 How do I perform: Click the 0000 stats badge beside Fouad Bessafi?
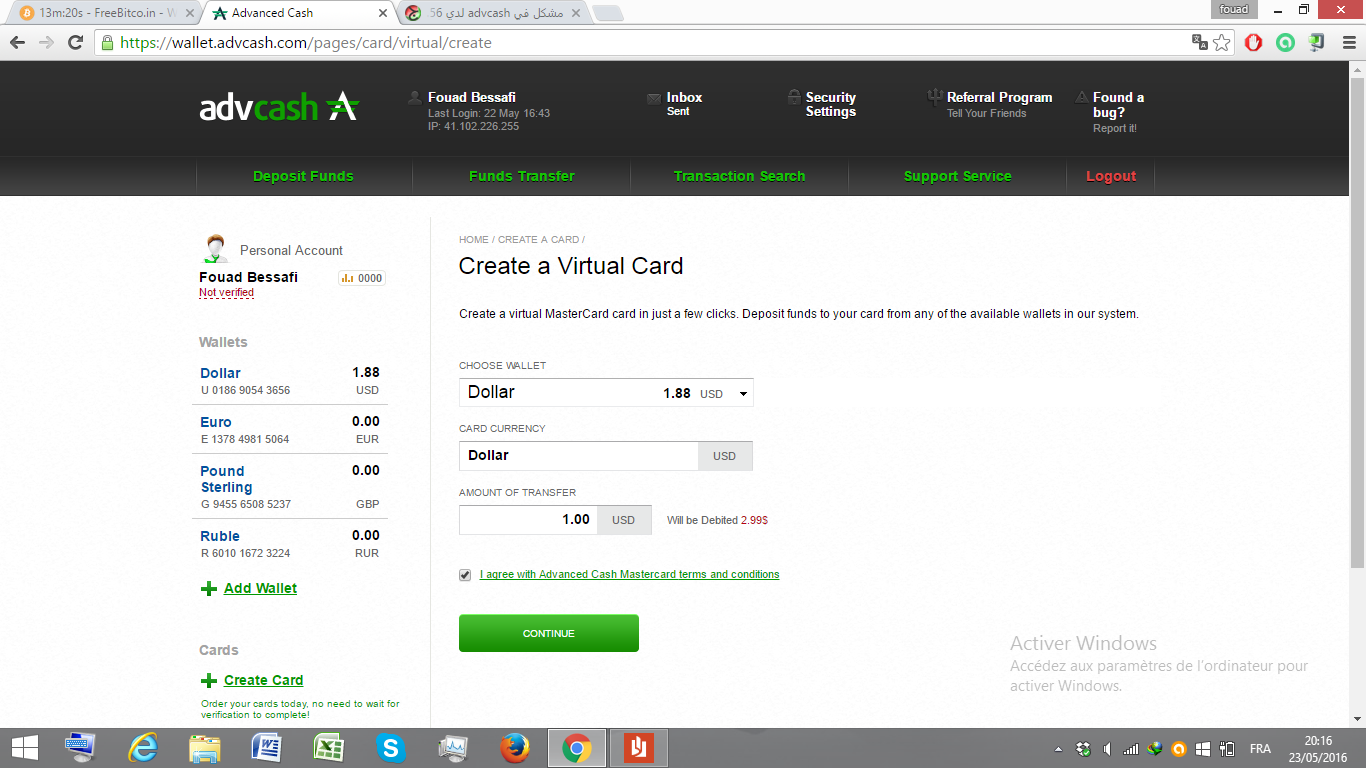[x=362, y=278]
